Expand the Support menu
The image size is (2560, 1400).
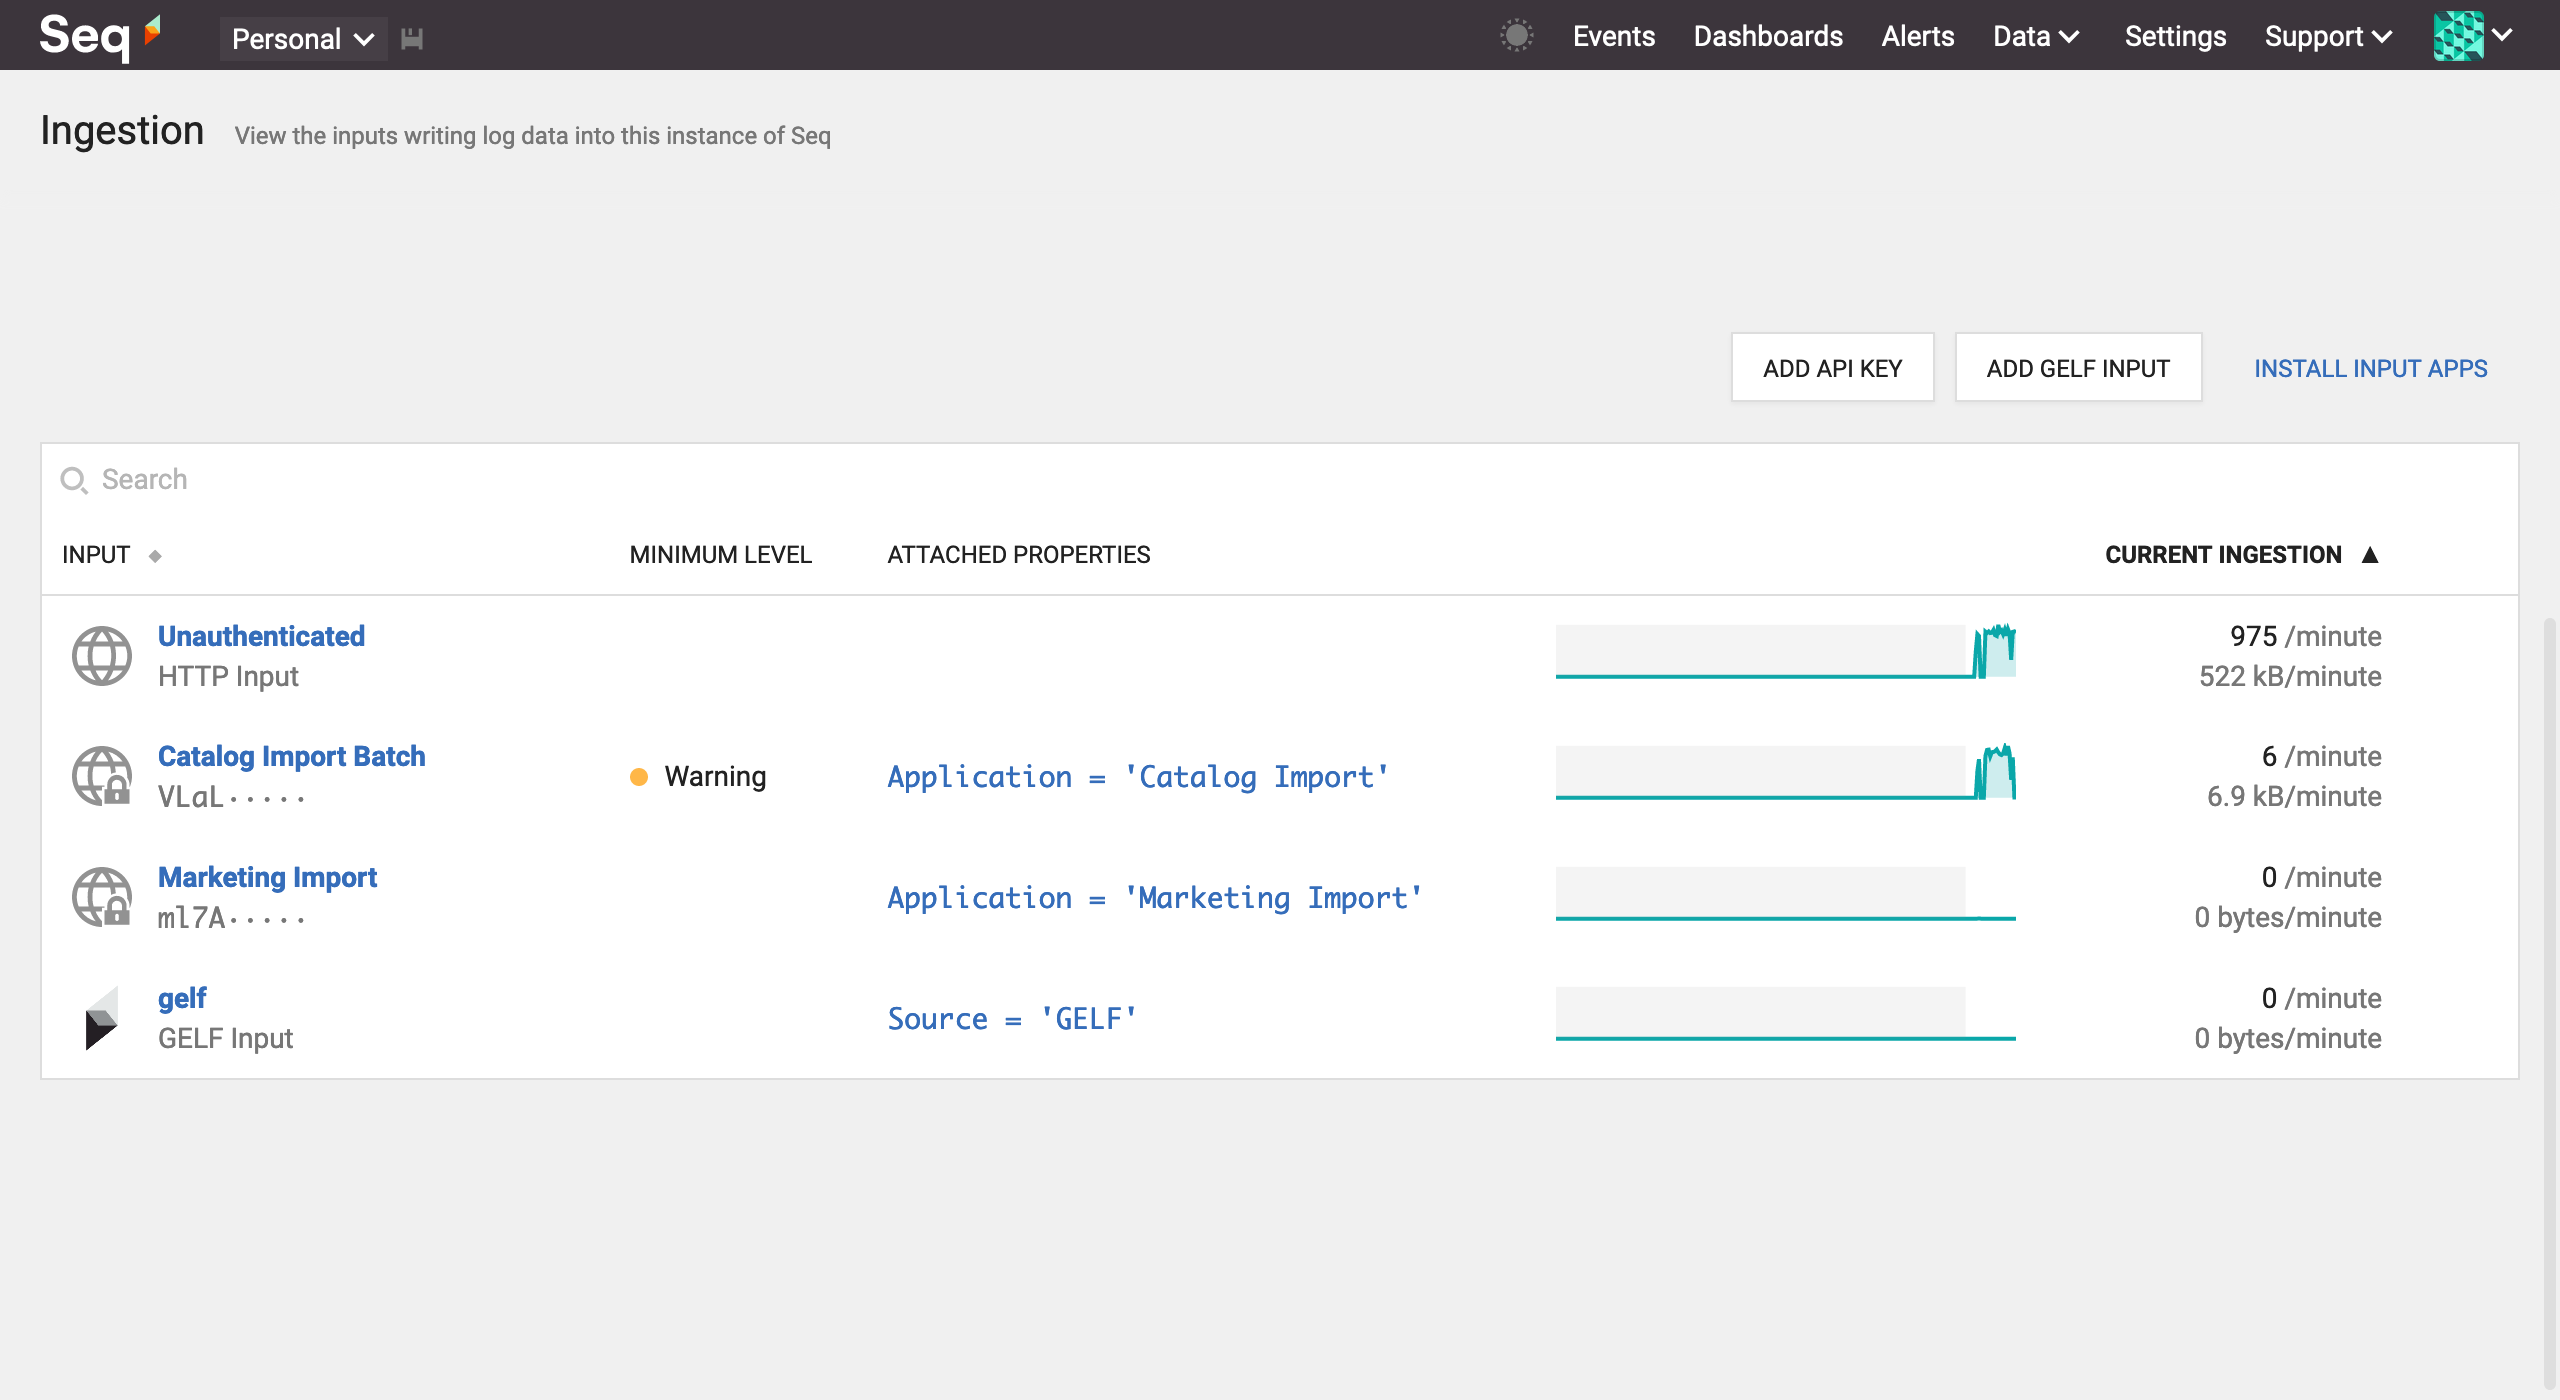[2328, 36]
